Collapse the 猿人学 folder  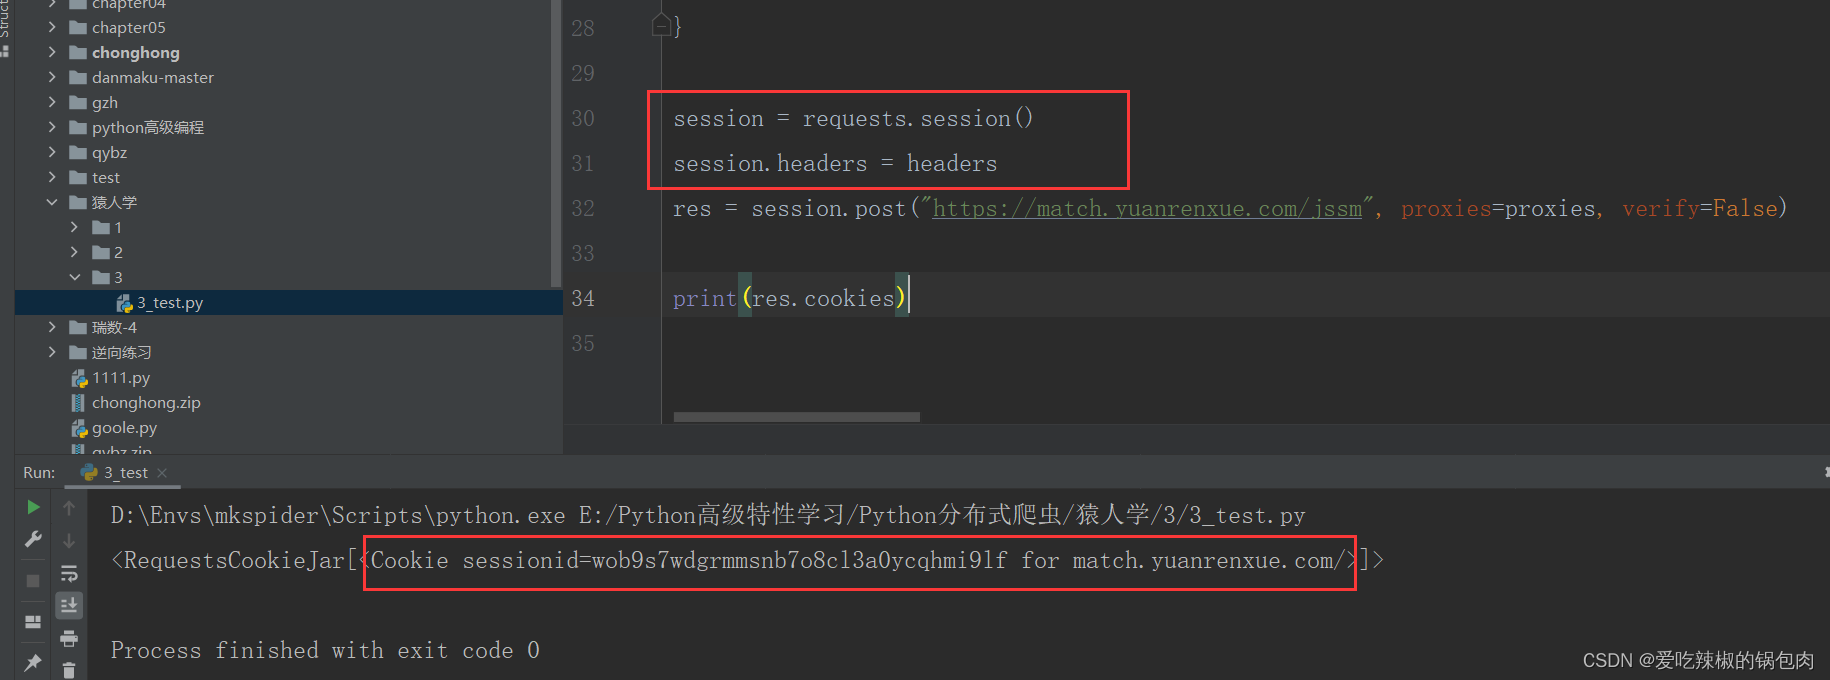(x=52, y=203)
